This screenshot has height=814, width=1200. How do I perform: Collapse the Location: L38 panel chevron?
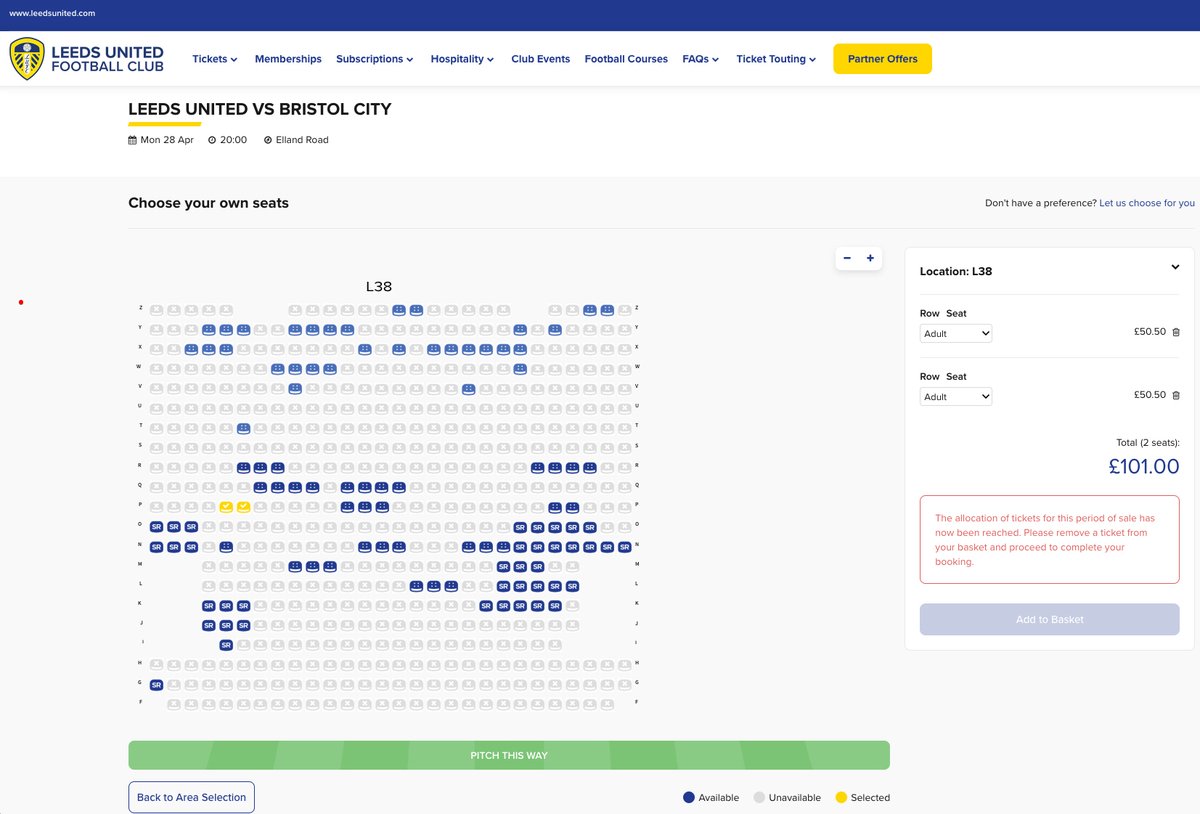tap(1175, 267)
